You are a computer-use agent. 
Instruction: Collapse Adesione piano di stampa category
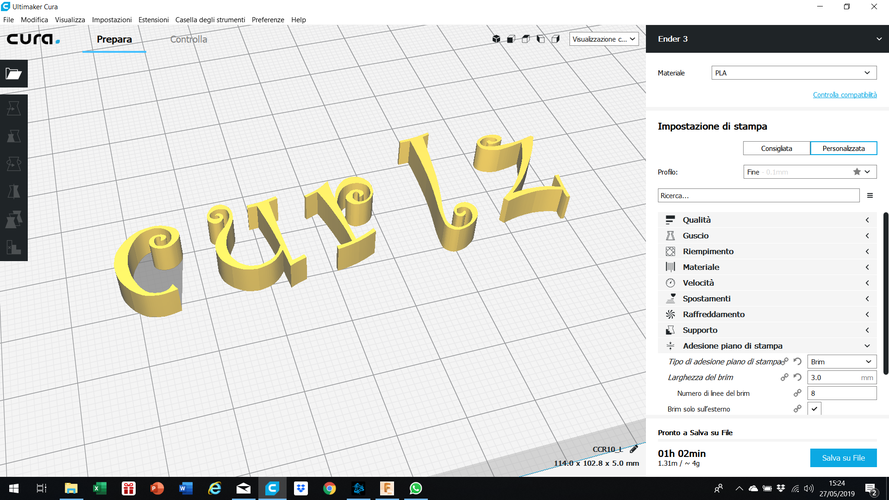(x=767, y=346)
